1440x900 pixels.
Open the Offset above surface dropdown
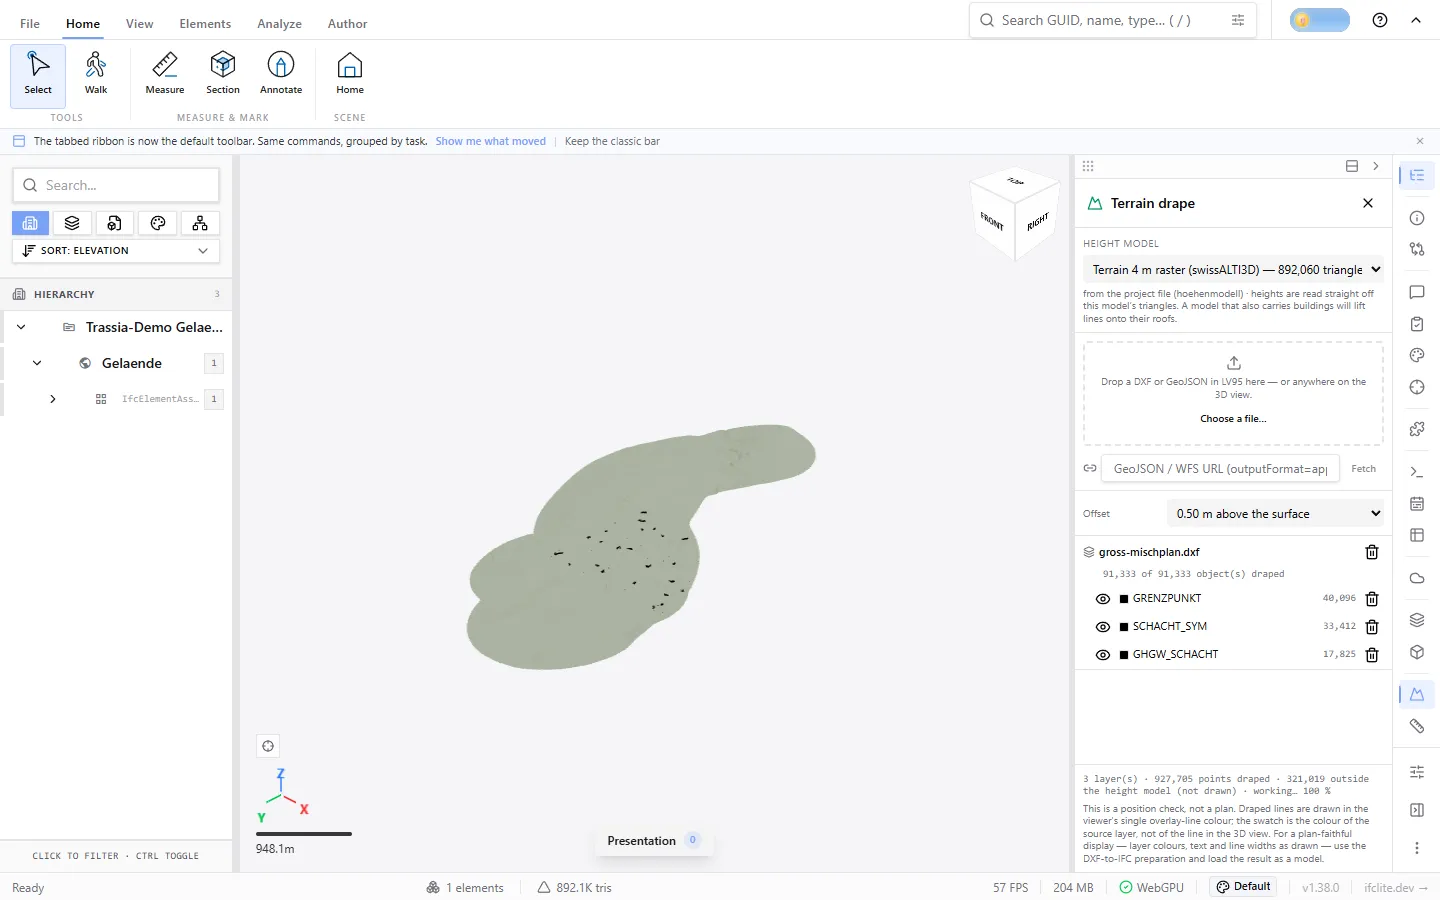click(x=1276, y=514)
